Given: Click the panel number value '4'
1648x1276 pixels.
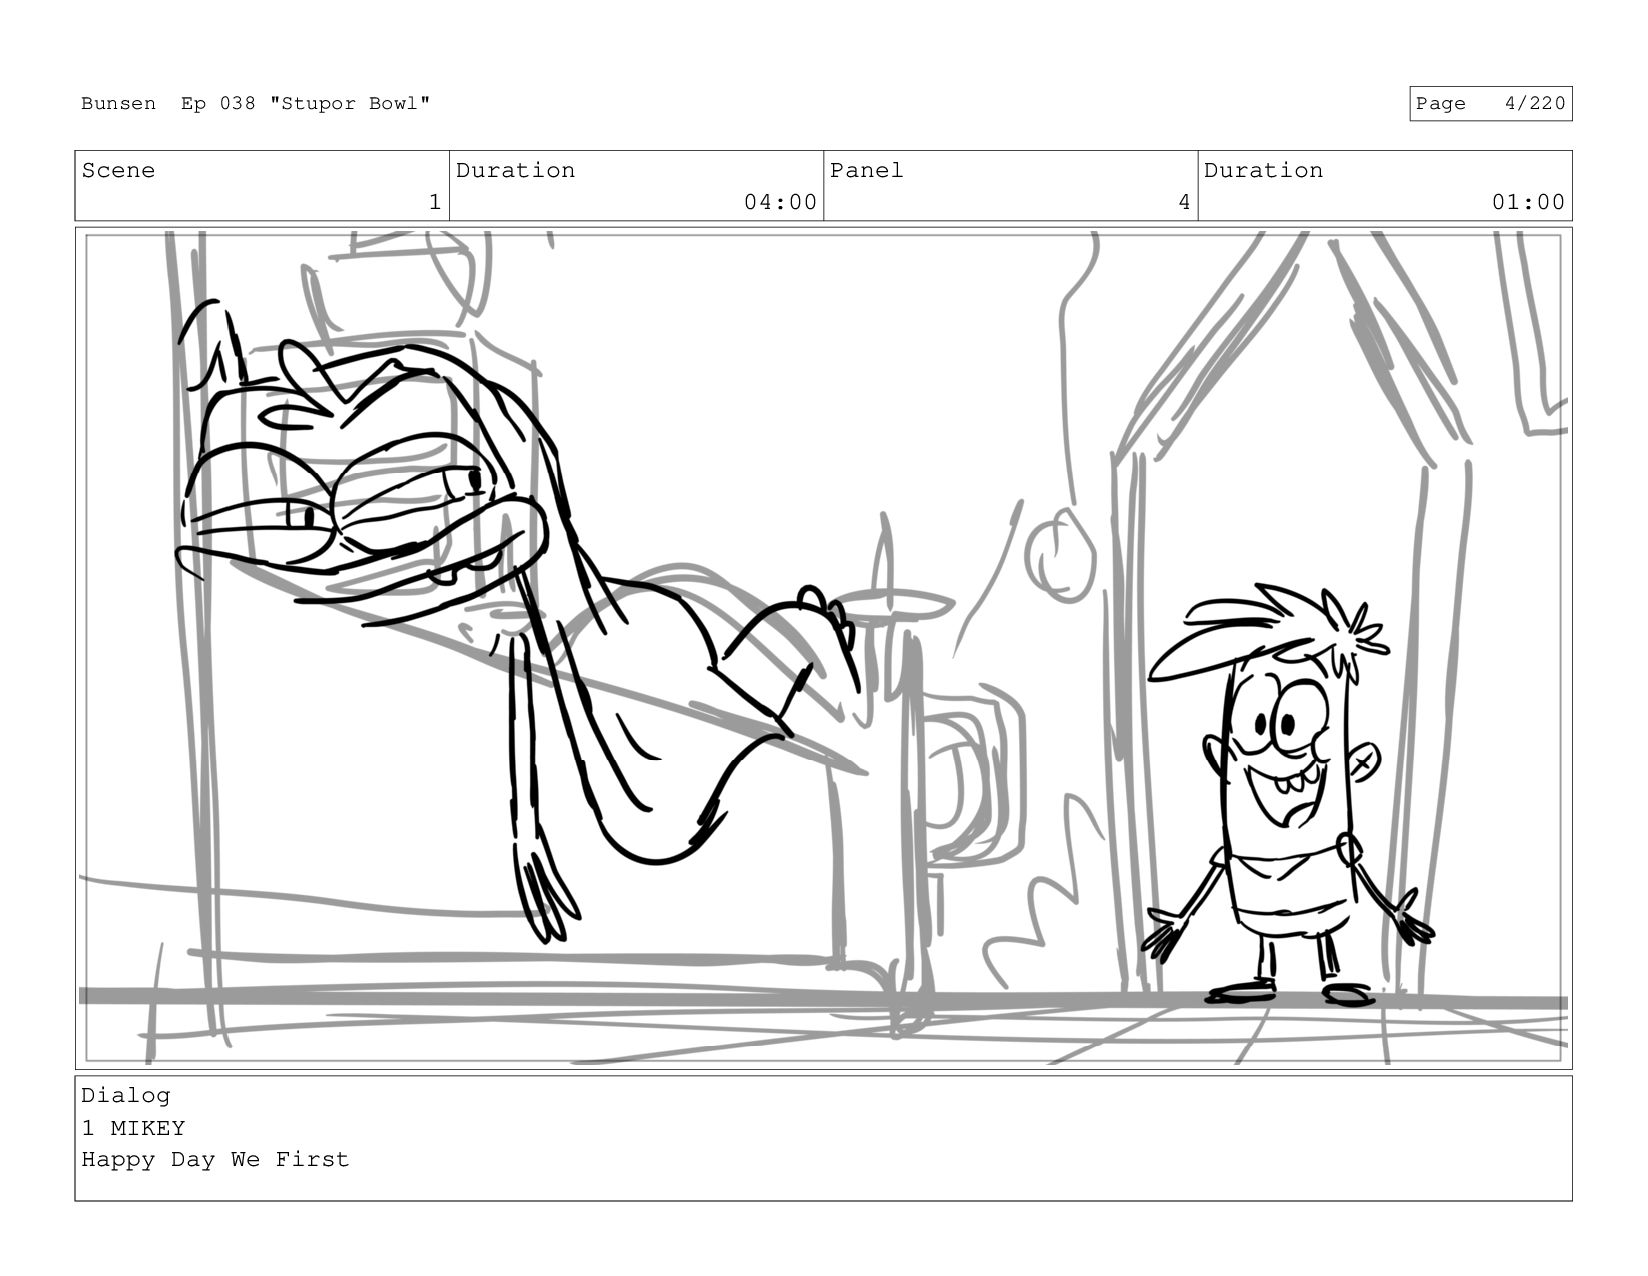Looking at the screenshot, I should tap(1184, 203).
